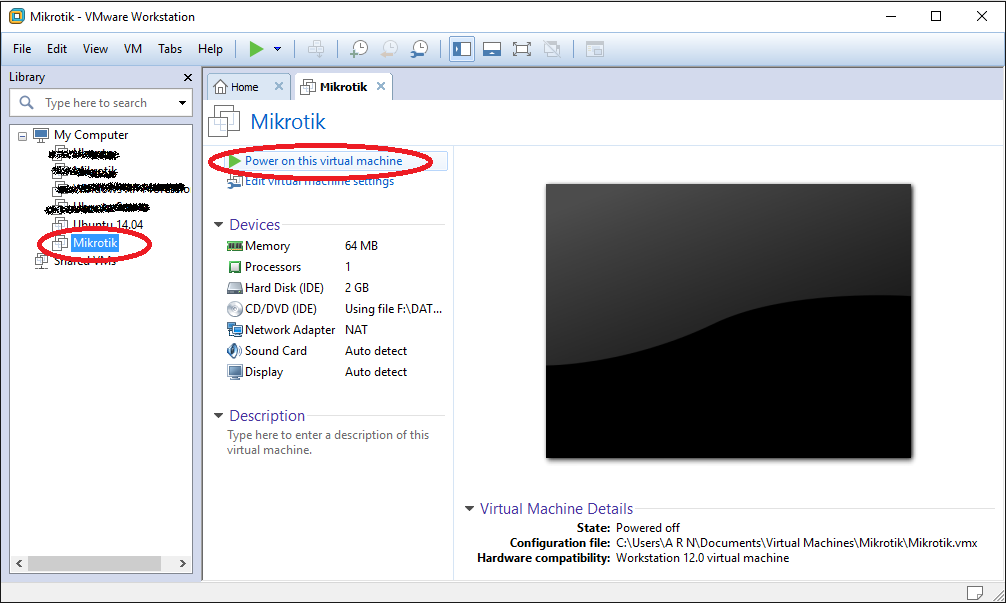Click the Mikrotik.vmx configuration file path
Image resolution: width=1006 pixels, height=603 pixels.
(x=796, y=543)
